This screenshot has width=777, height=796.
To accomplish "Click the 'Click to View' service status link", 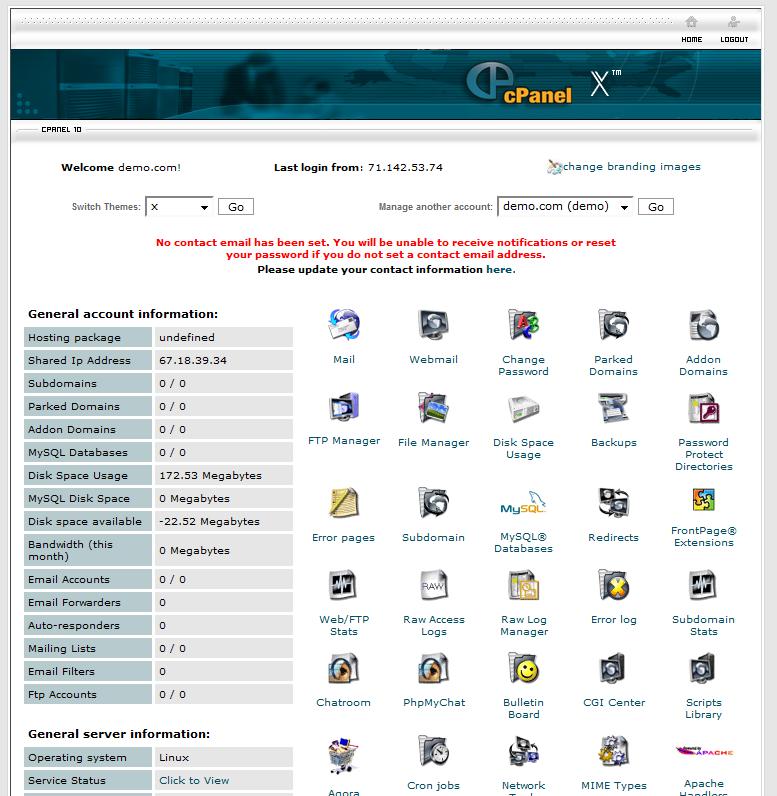I will point(194,780).
